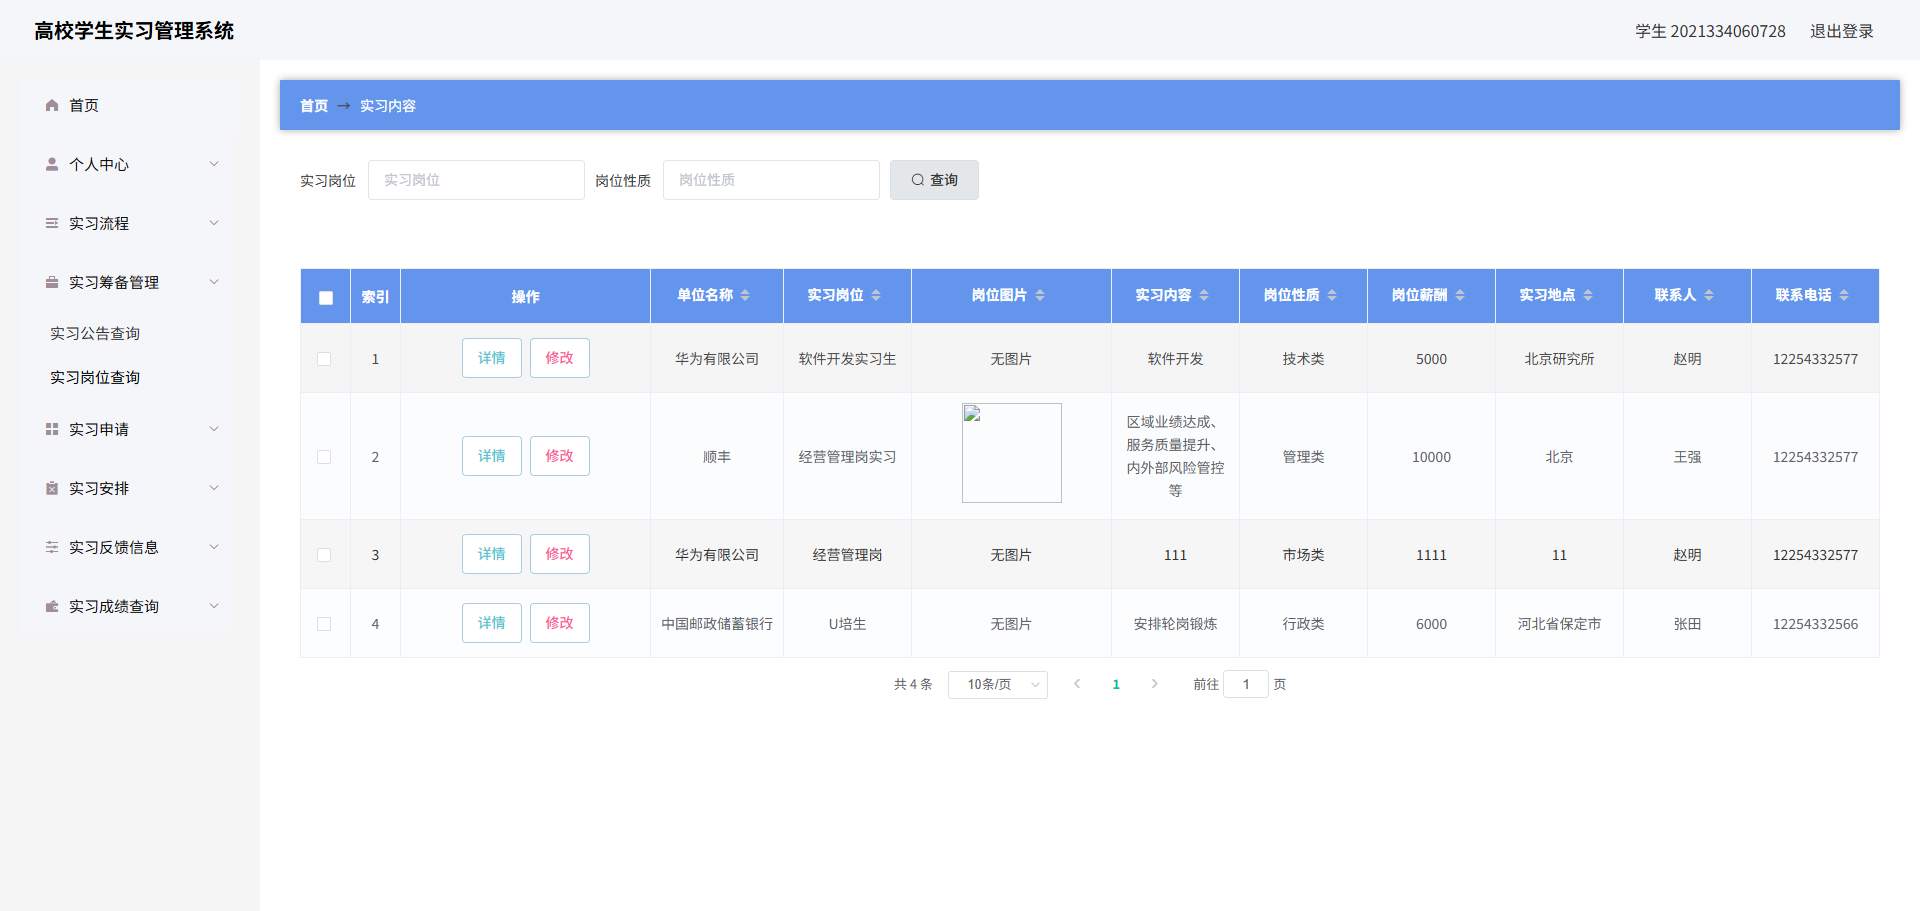Open 详情 for row 4 中国邮政储蓄银行
This screenshot has height=911, width=1920.
(492, 623)
